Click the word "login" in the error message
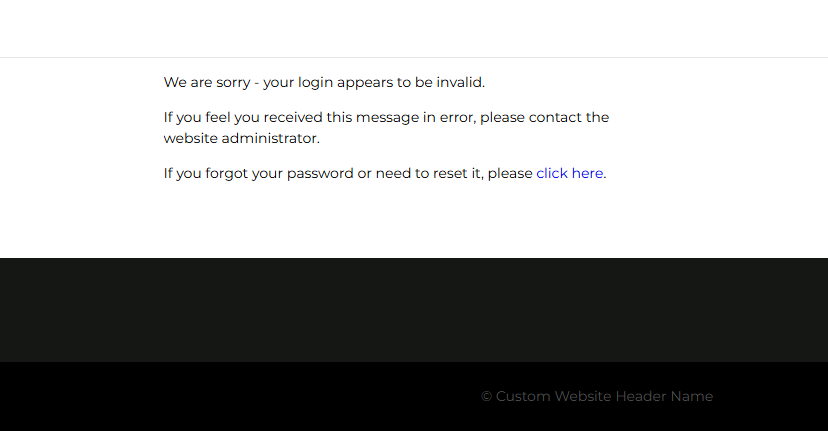Screen dimensions: 828x431 click(316, 82)
